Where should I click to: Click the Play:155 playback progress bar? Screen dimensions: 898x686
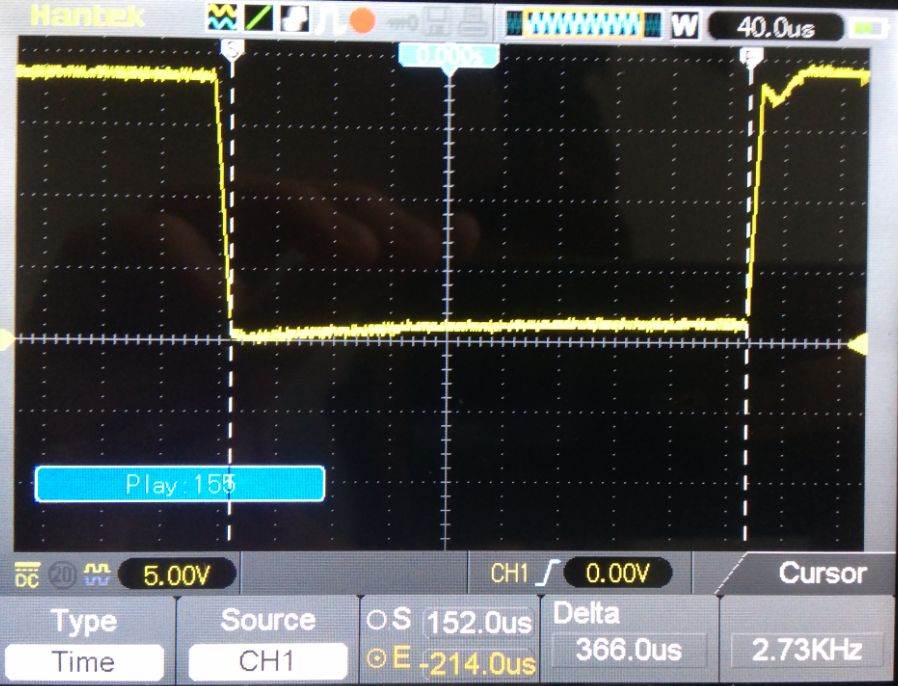(x=180, y=484)
